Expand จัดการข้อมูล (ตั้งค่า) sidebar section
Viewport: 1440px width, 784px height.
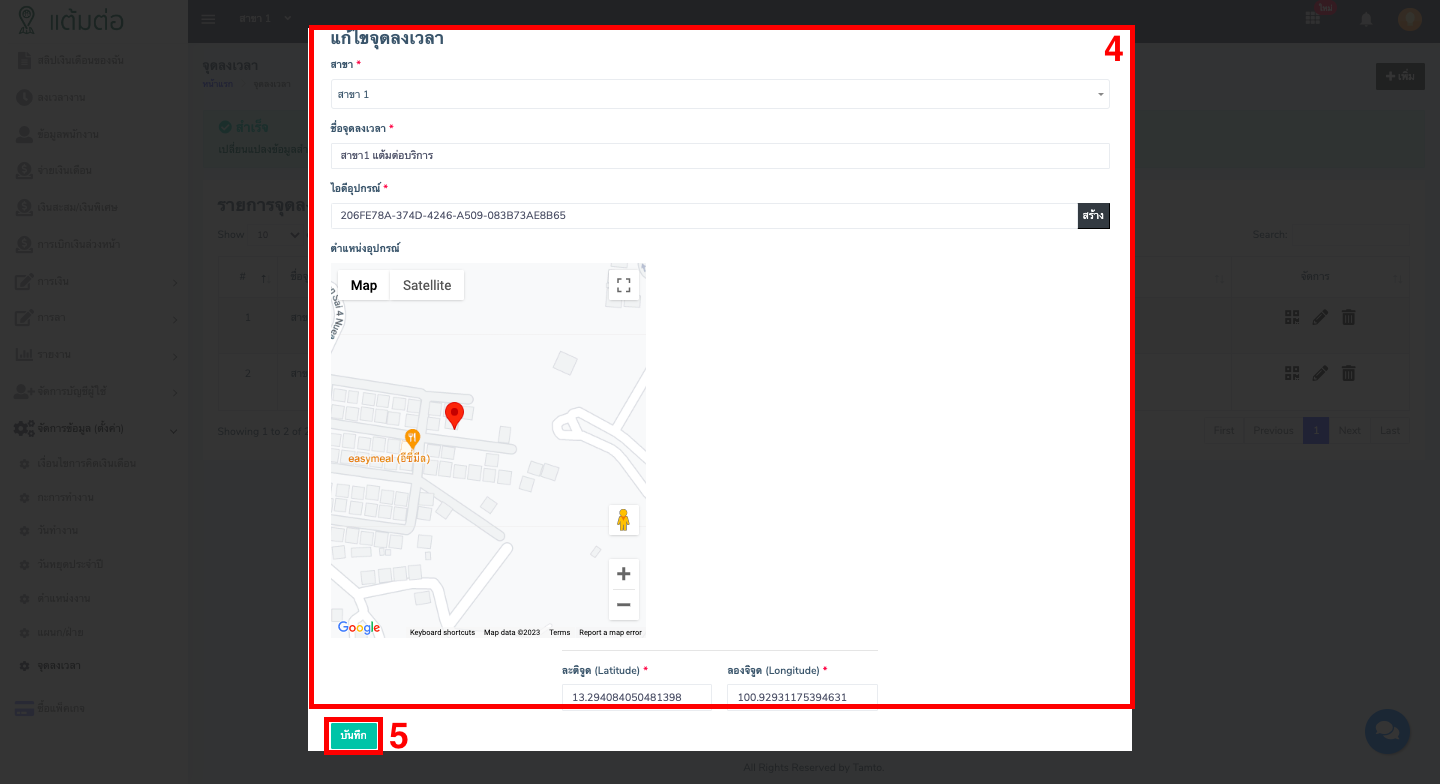[95, 428]
